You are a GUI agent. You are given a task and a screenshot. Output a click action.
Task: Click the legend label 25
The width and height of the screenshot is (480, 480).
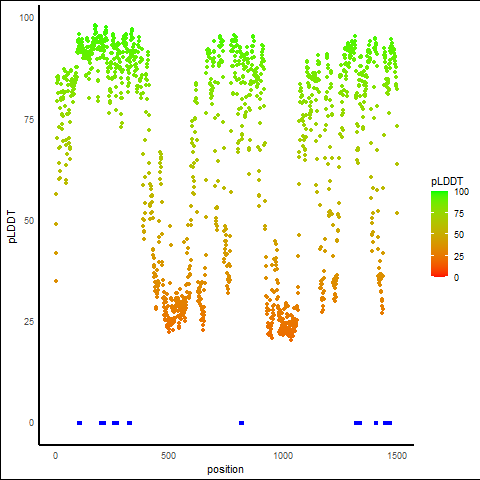tap(459, 257)
